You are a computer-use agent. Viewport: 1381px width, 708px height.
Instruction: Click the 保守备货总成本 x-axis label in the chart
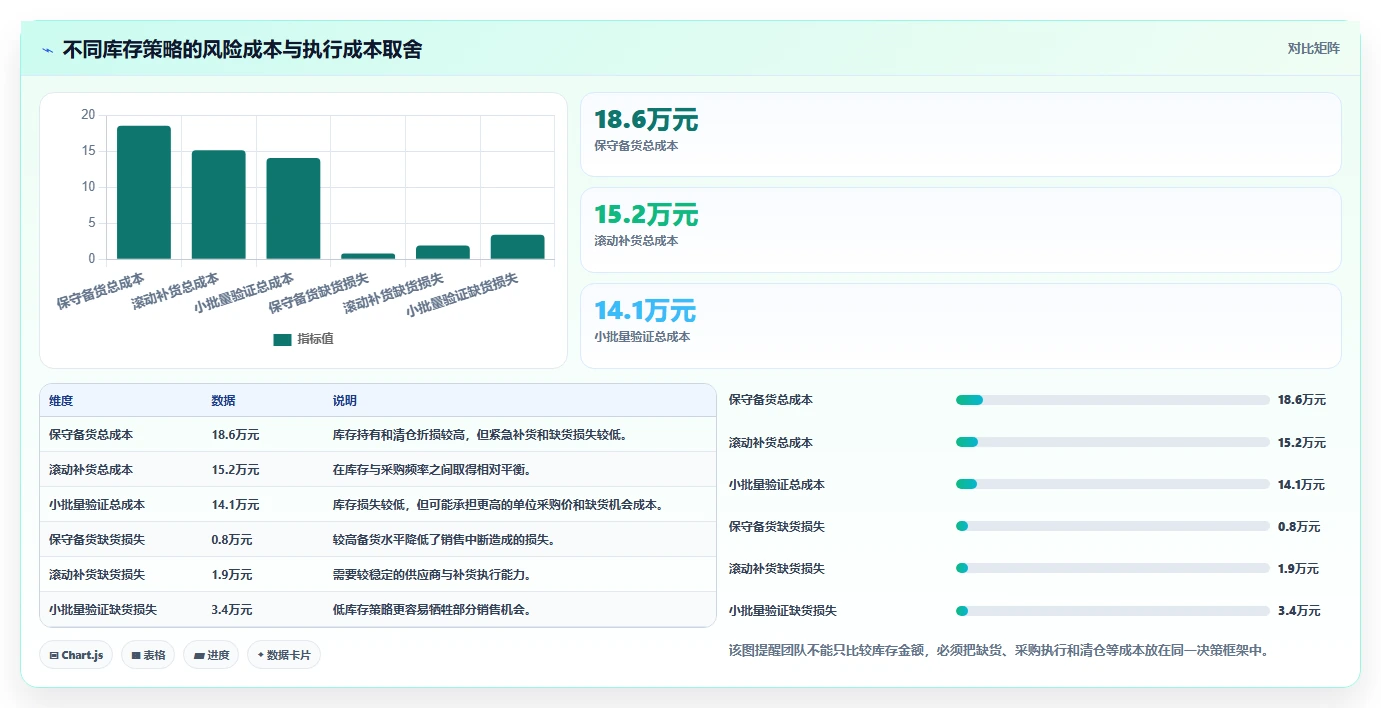(101, 290)
